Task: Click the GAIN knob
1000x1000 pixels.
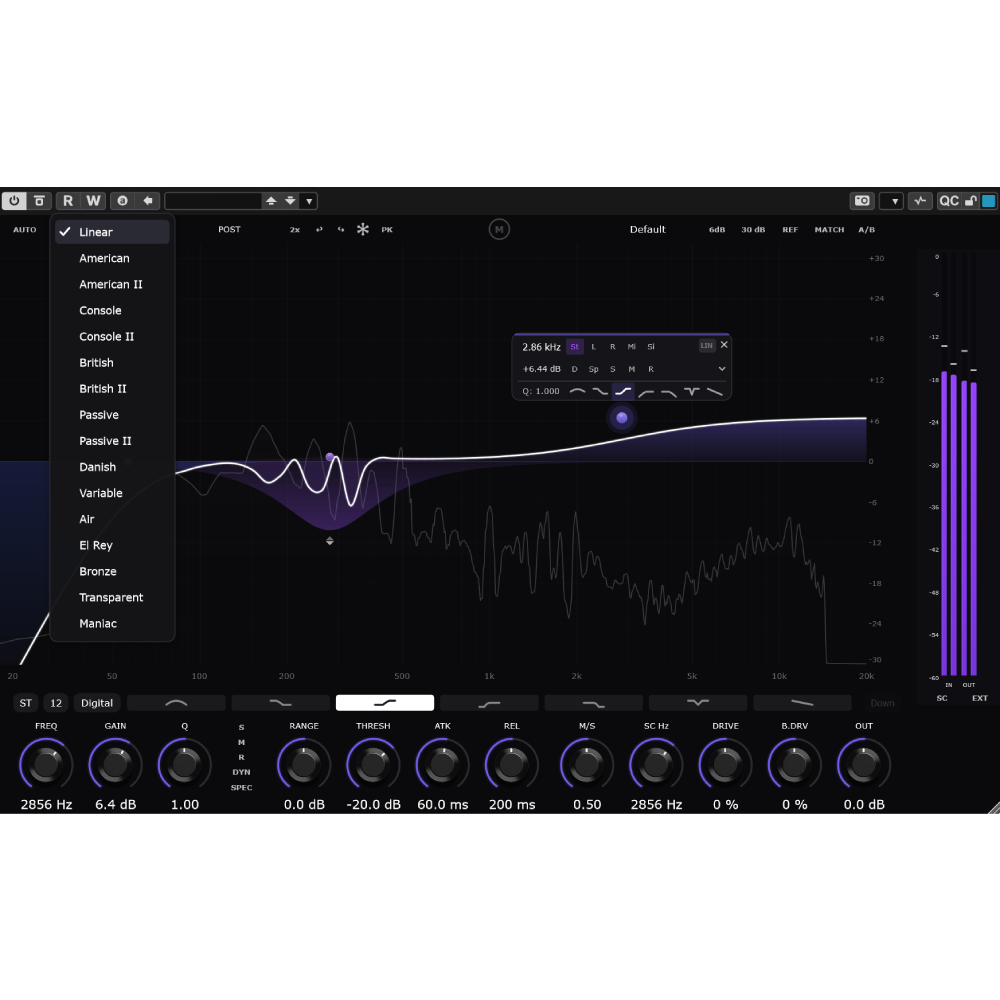Action: (x=115, y=765)
